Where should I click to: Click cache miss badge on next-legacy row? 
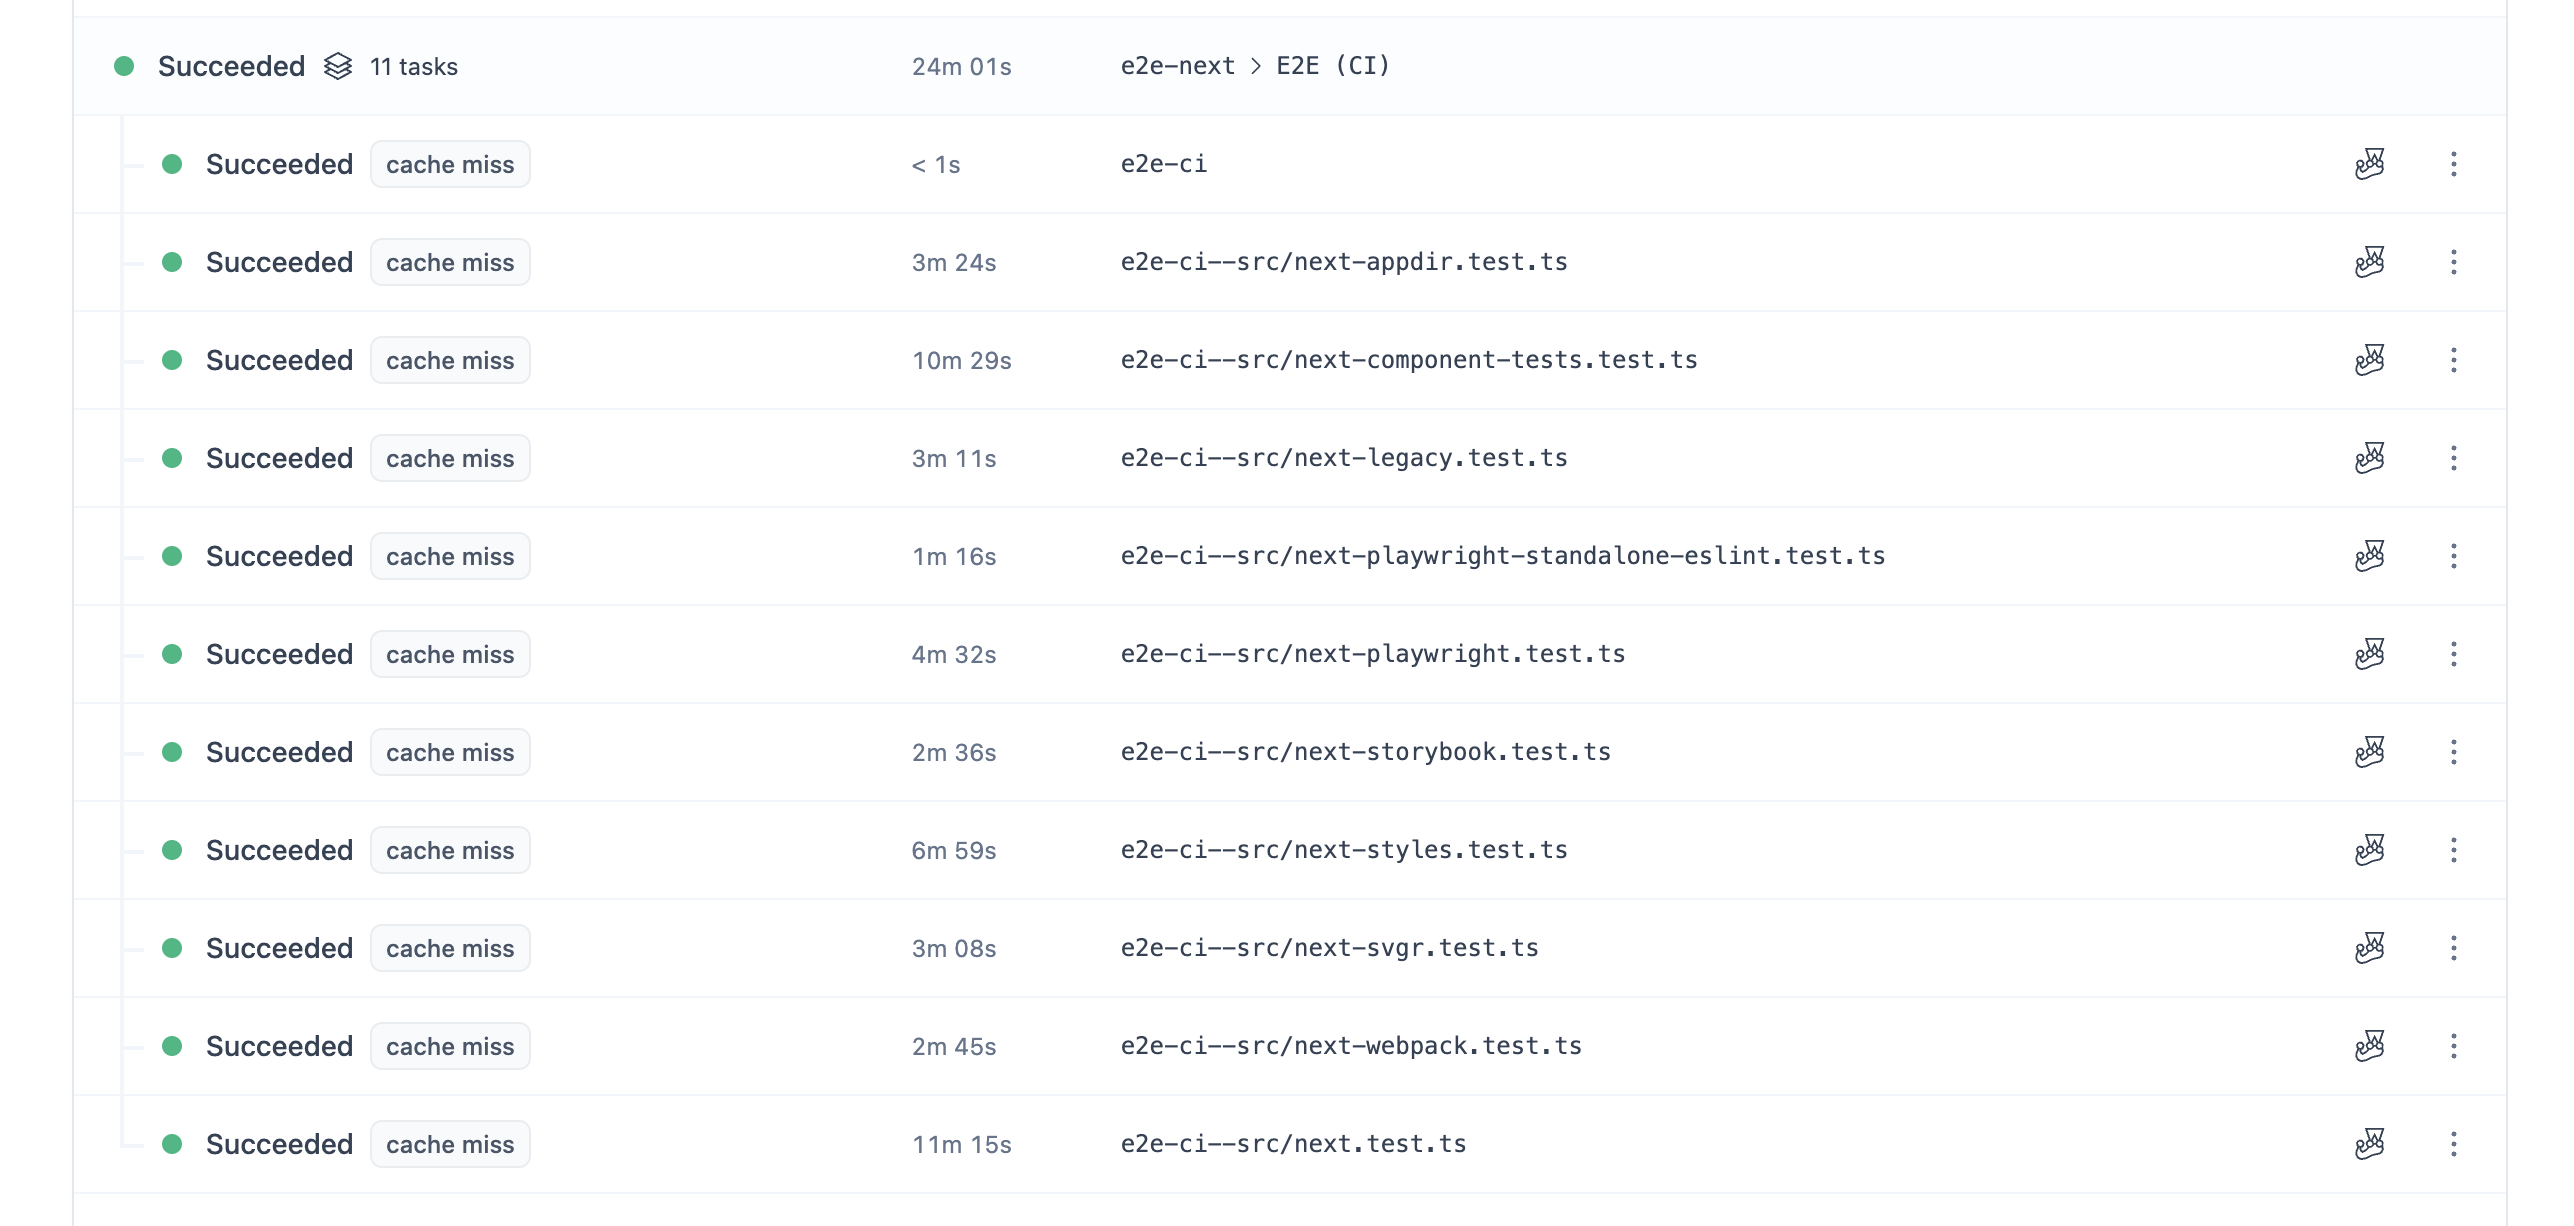pos(450,458)
